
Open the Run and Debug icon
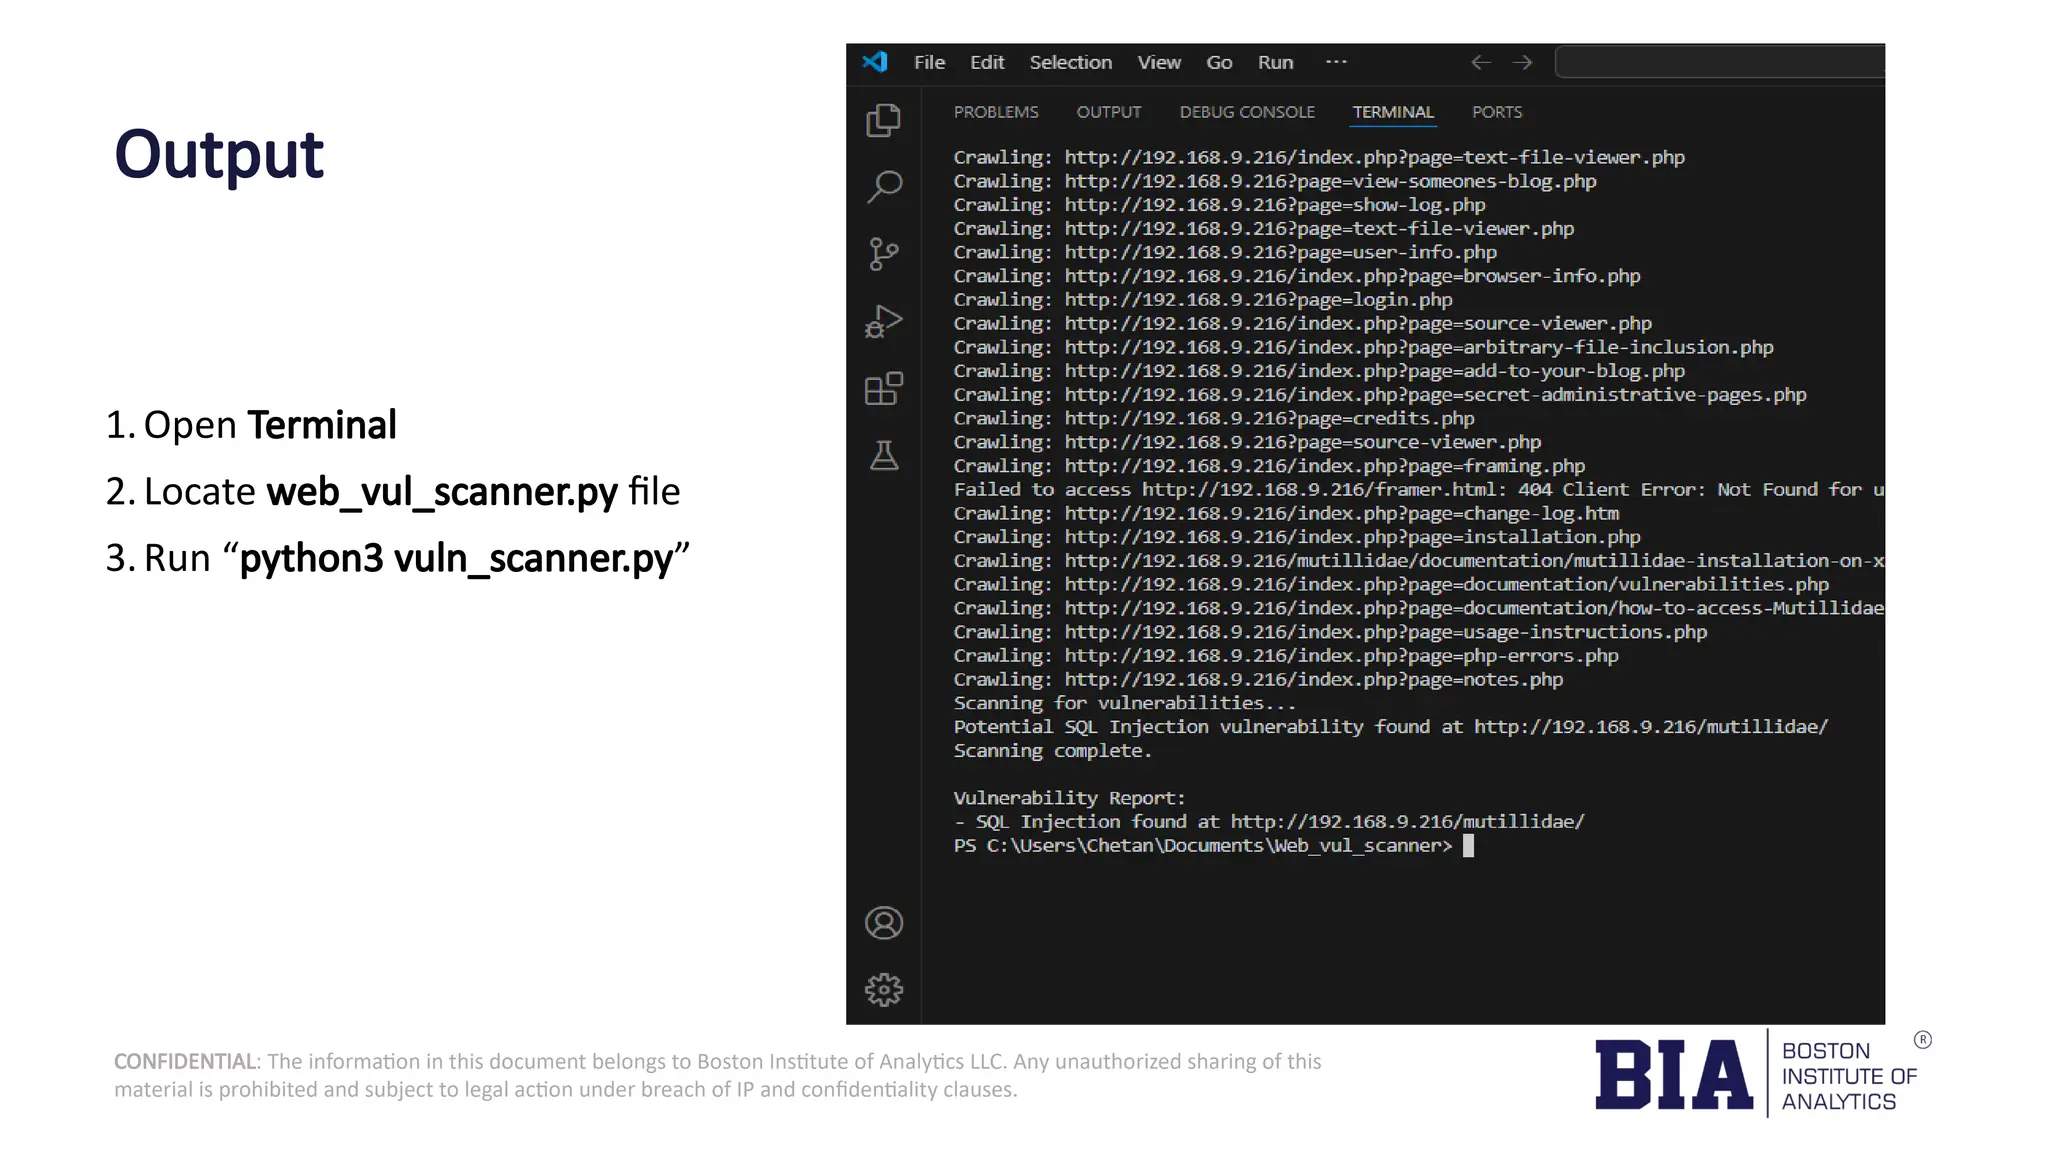coord(884,321)
